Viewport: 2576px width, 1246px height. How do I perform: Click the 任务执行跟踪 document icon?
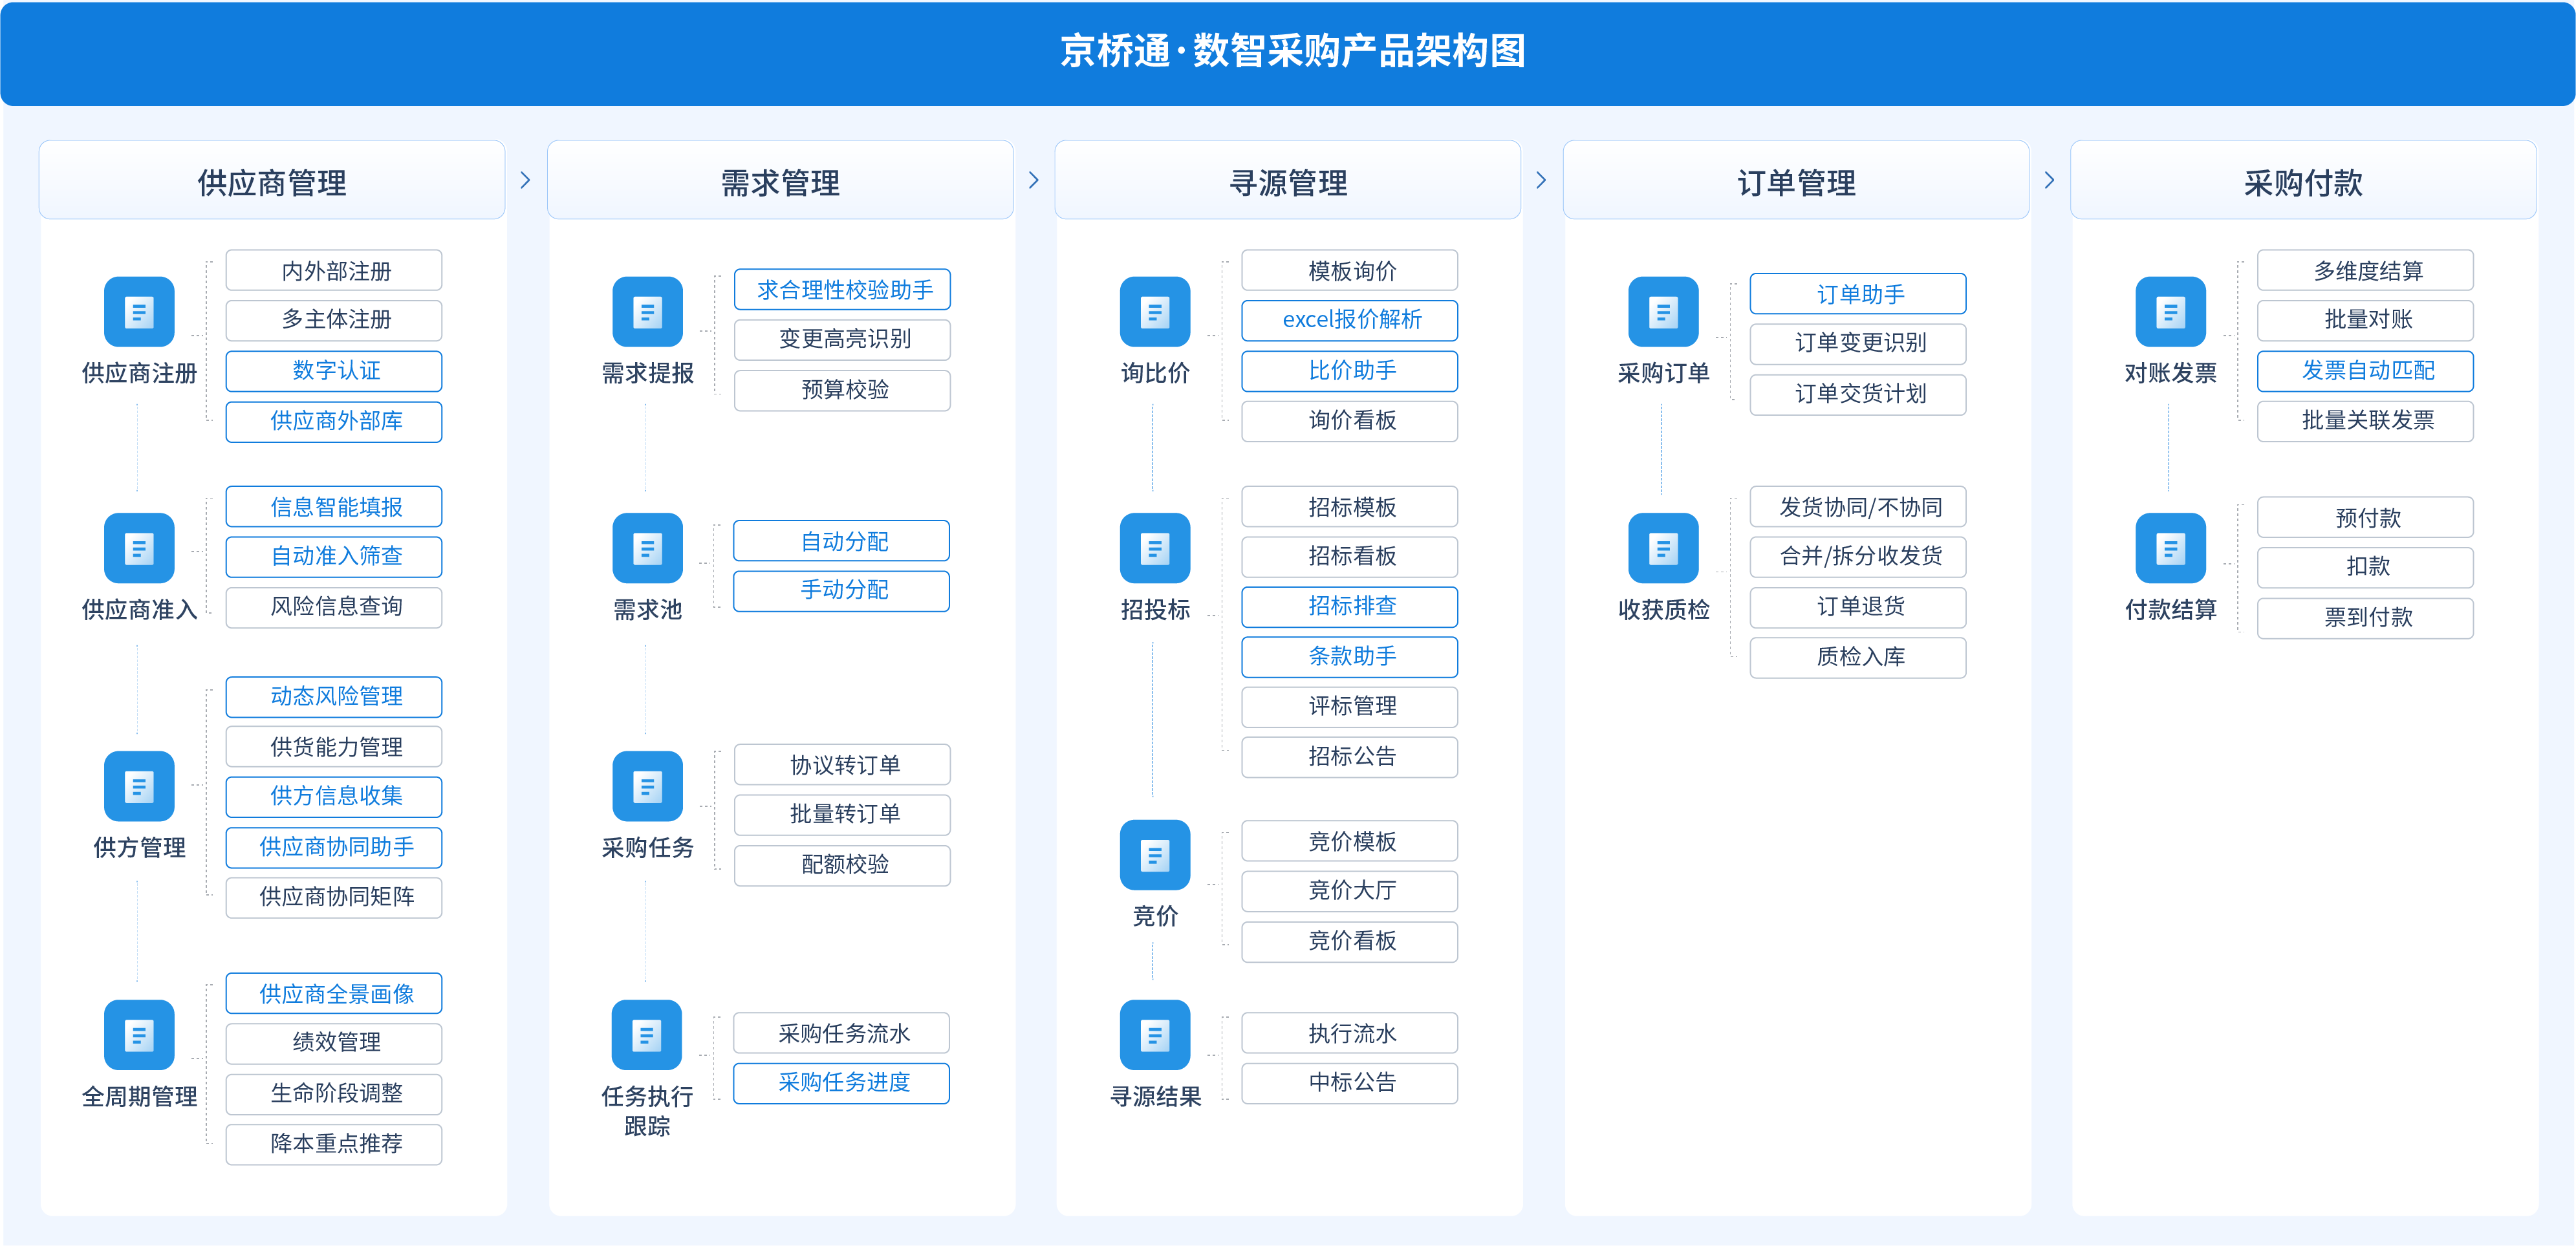pyautogui.click(x=647, y=1035)
